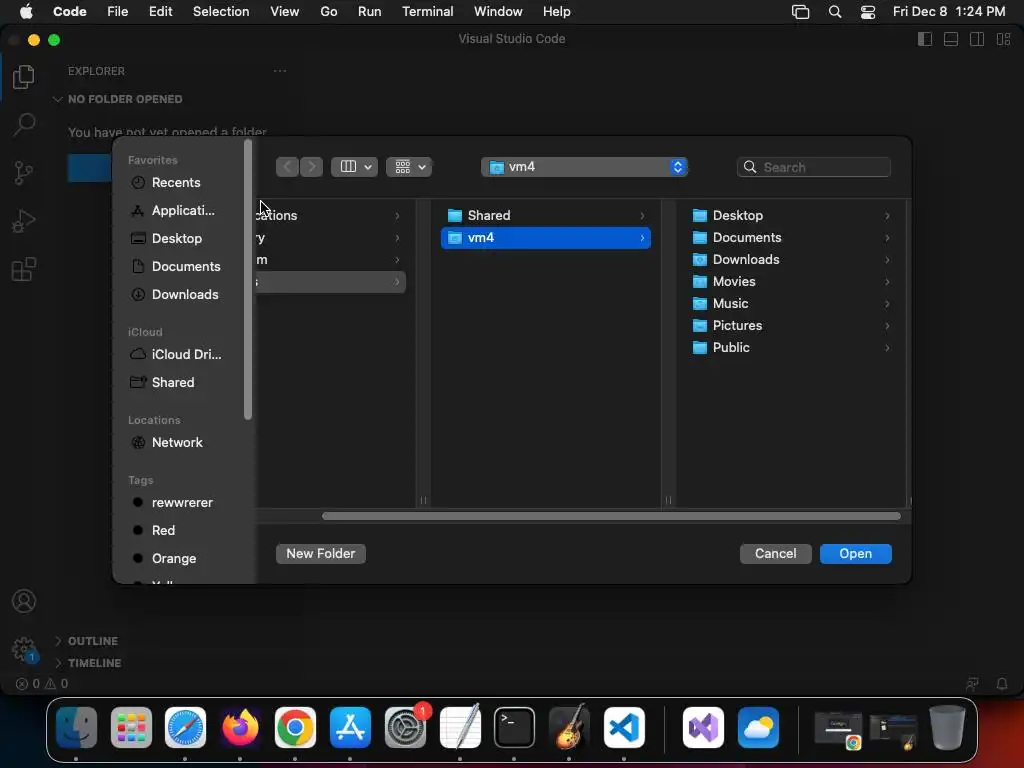
Task: Click the New Folder button
Action: 321,554
